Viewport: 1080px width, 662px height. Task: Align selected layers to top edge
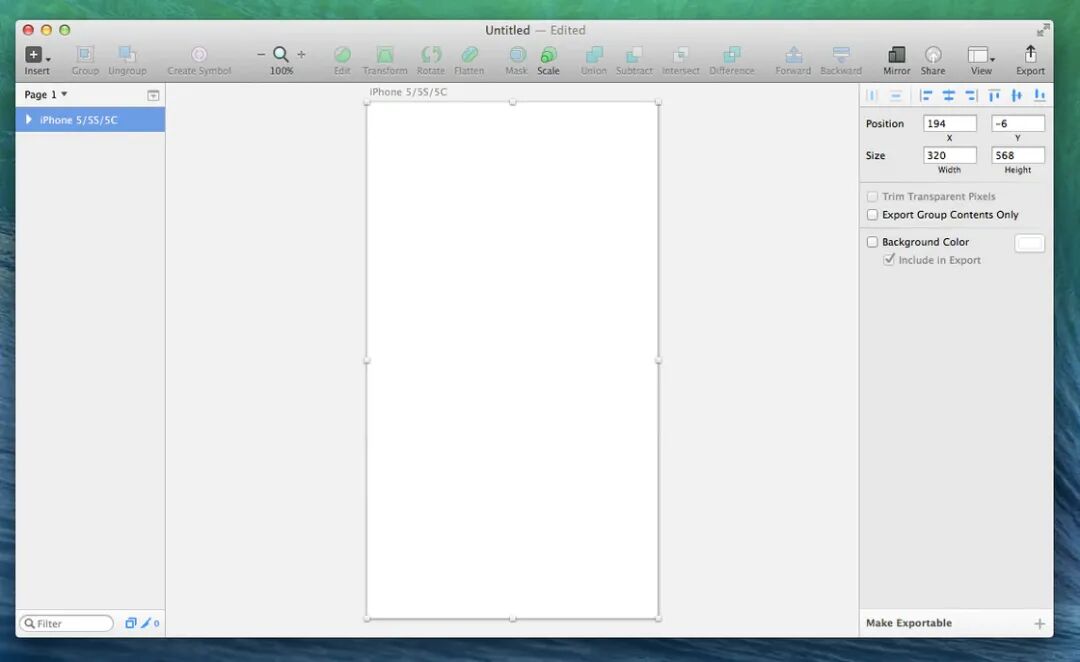click(x=994, y=96)
